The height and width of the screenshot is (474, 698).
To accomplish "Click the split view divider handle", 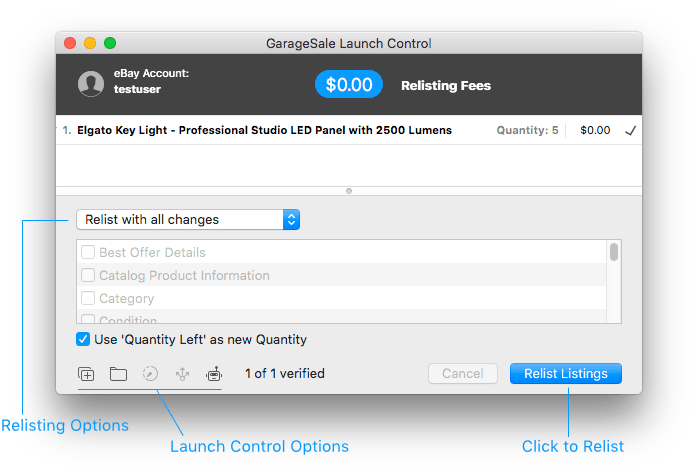I will 348,190.
